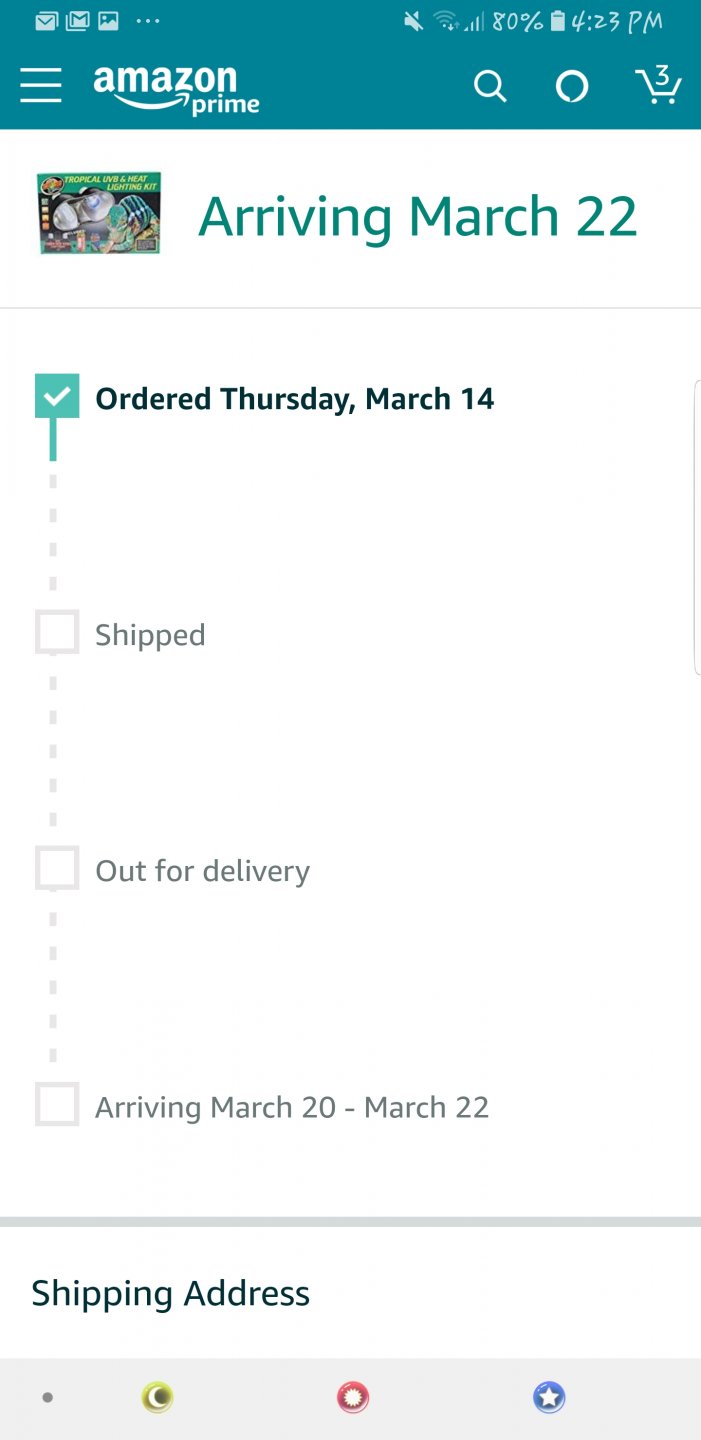
Task: Open the mail notification icon in status bar
Action: [46, 21]
